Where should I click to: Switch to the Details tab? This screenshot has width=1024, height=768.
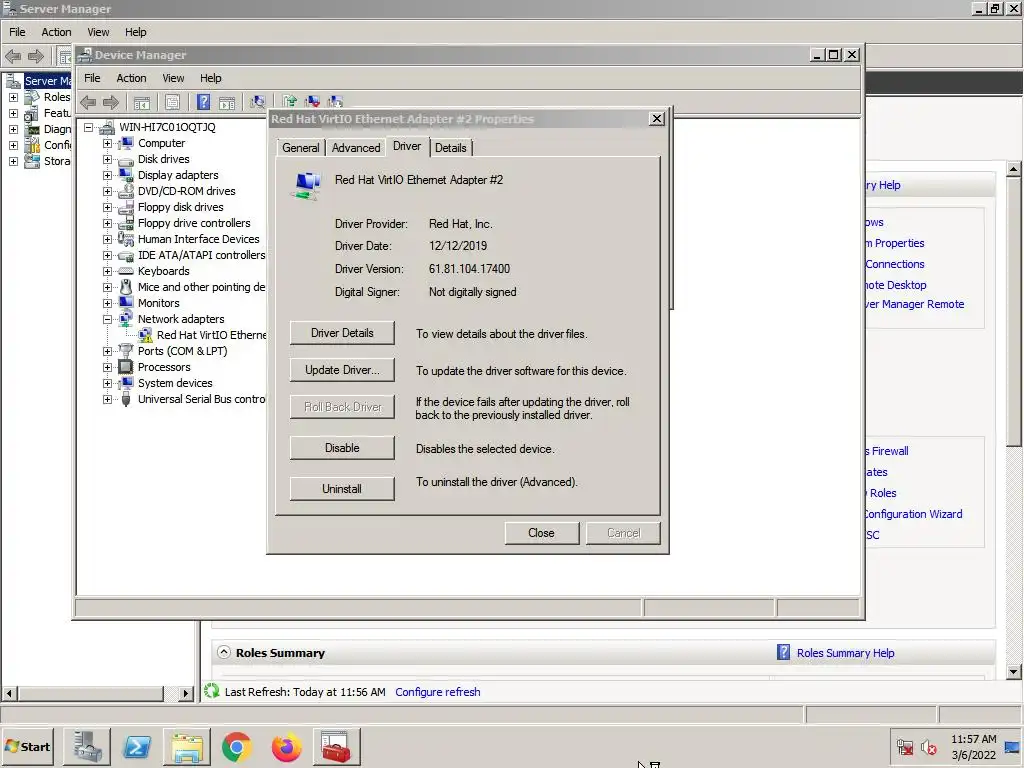(451, 148)
